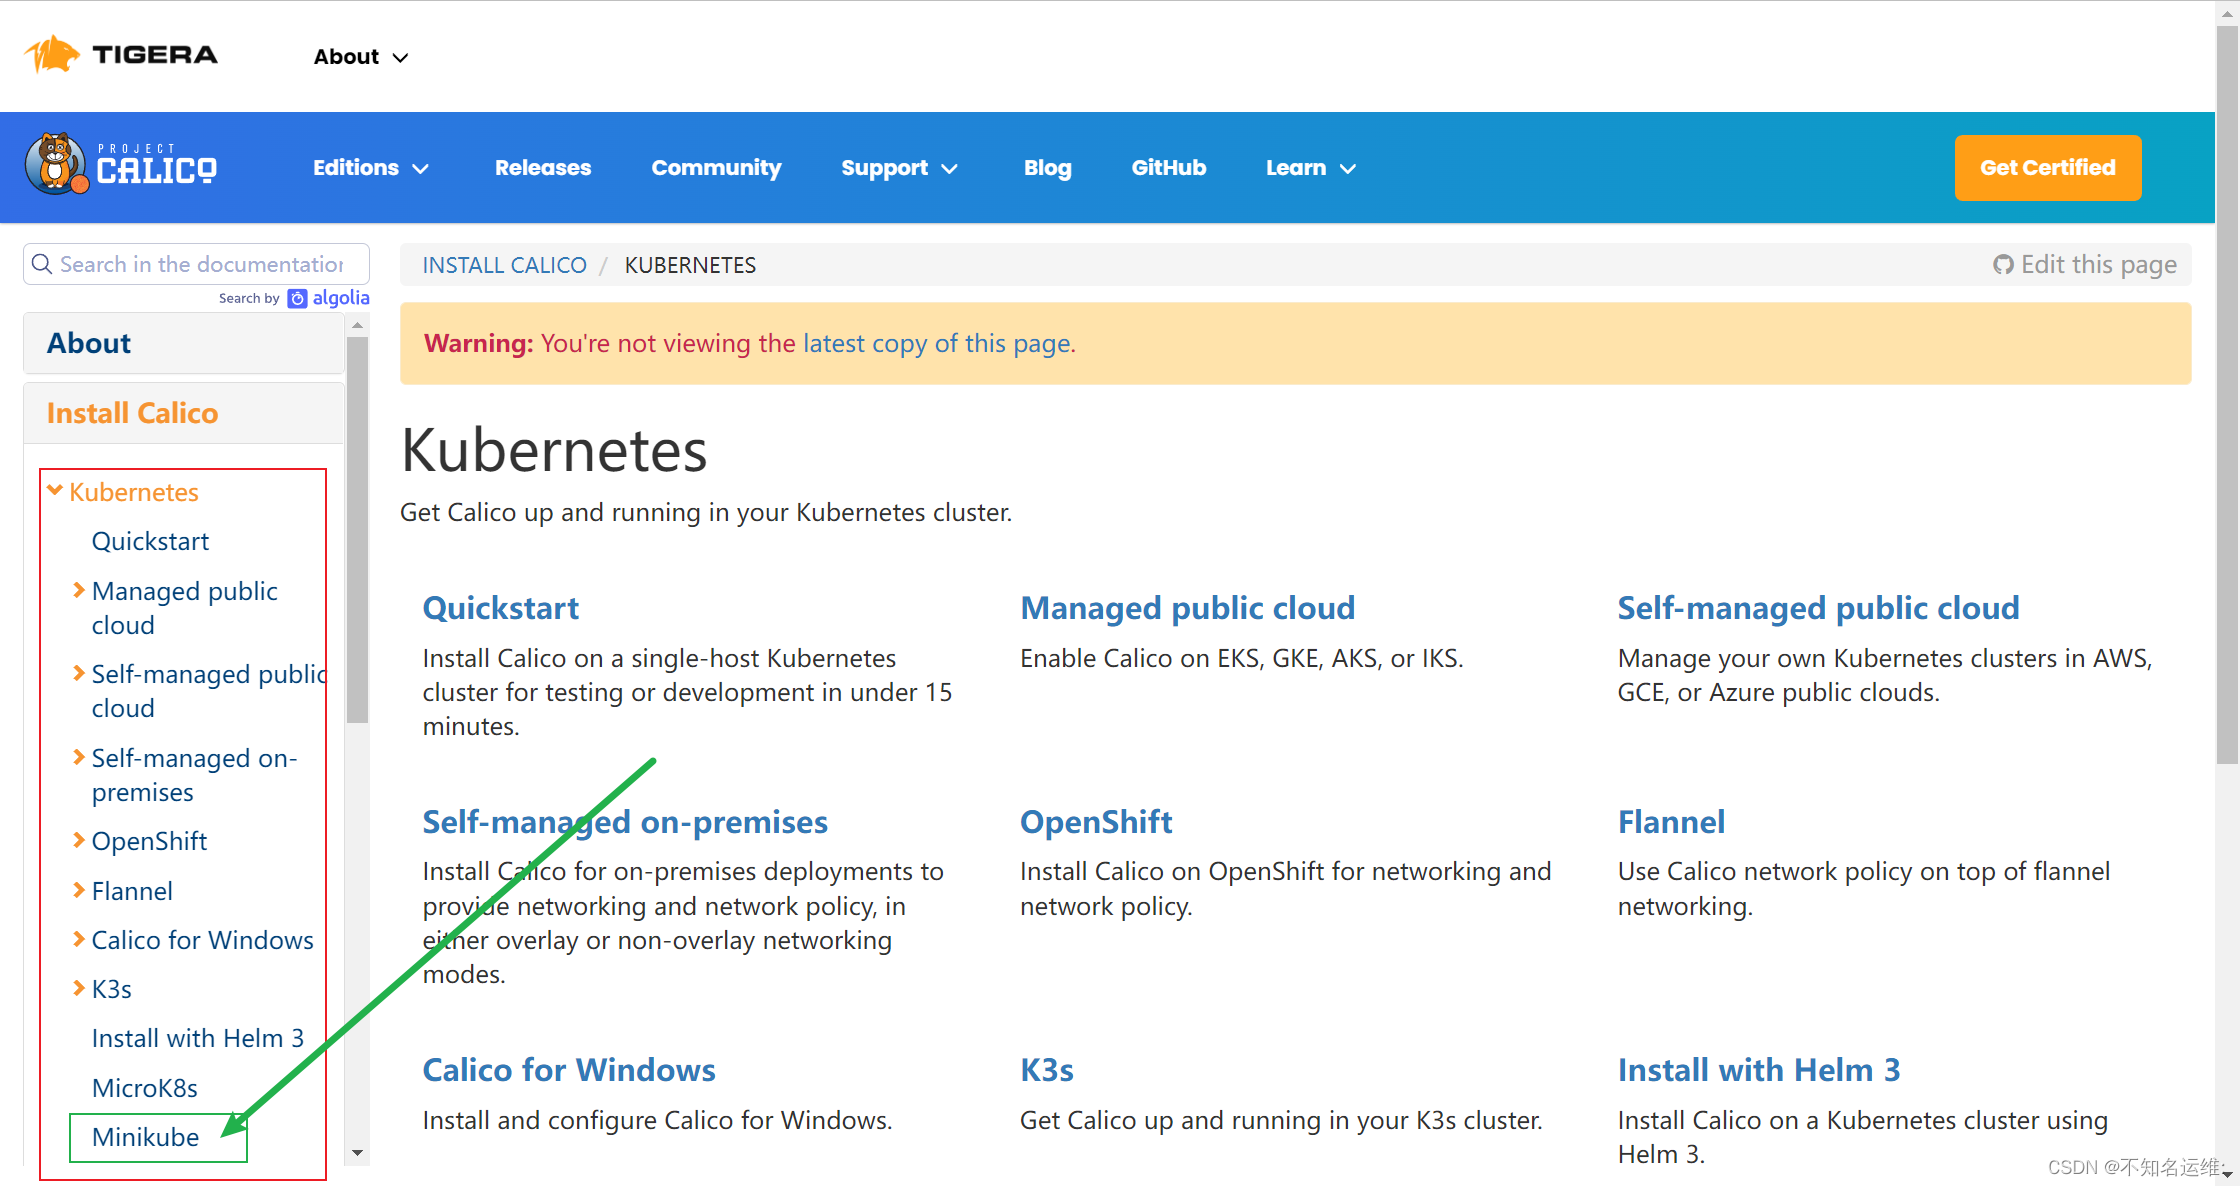
Task: Click the GitHub icon beside Edit this page
Action: tap(2003, 265)
